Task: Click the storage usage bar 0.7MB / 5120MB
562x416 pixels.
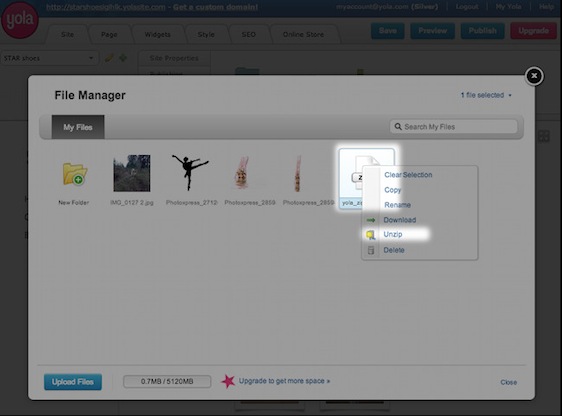Action: (167, 382)
